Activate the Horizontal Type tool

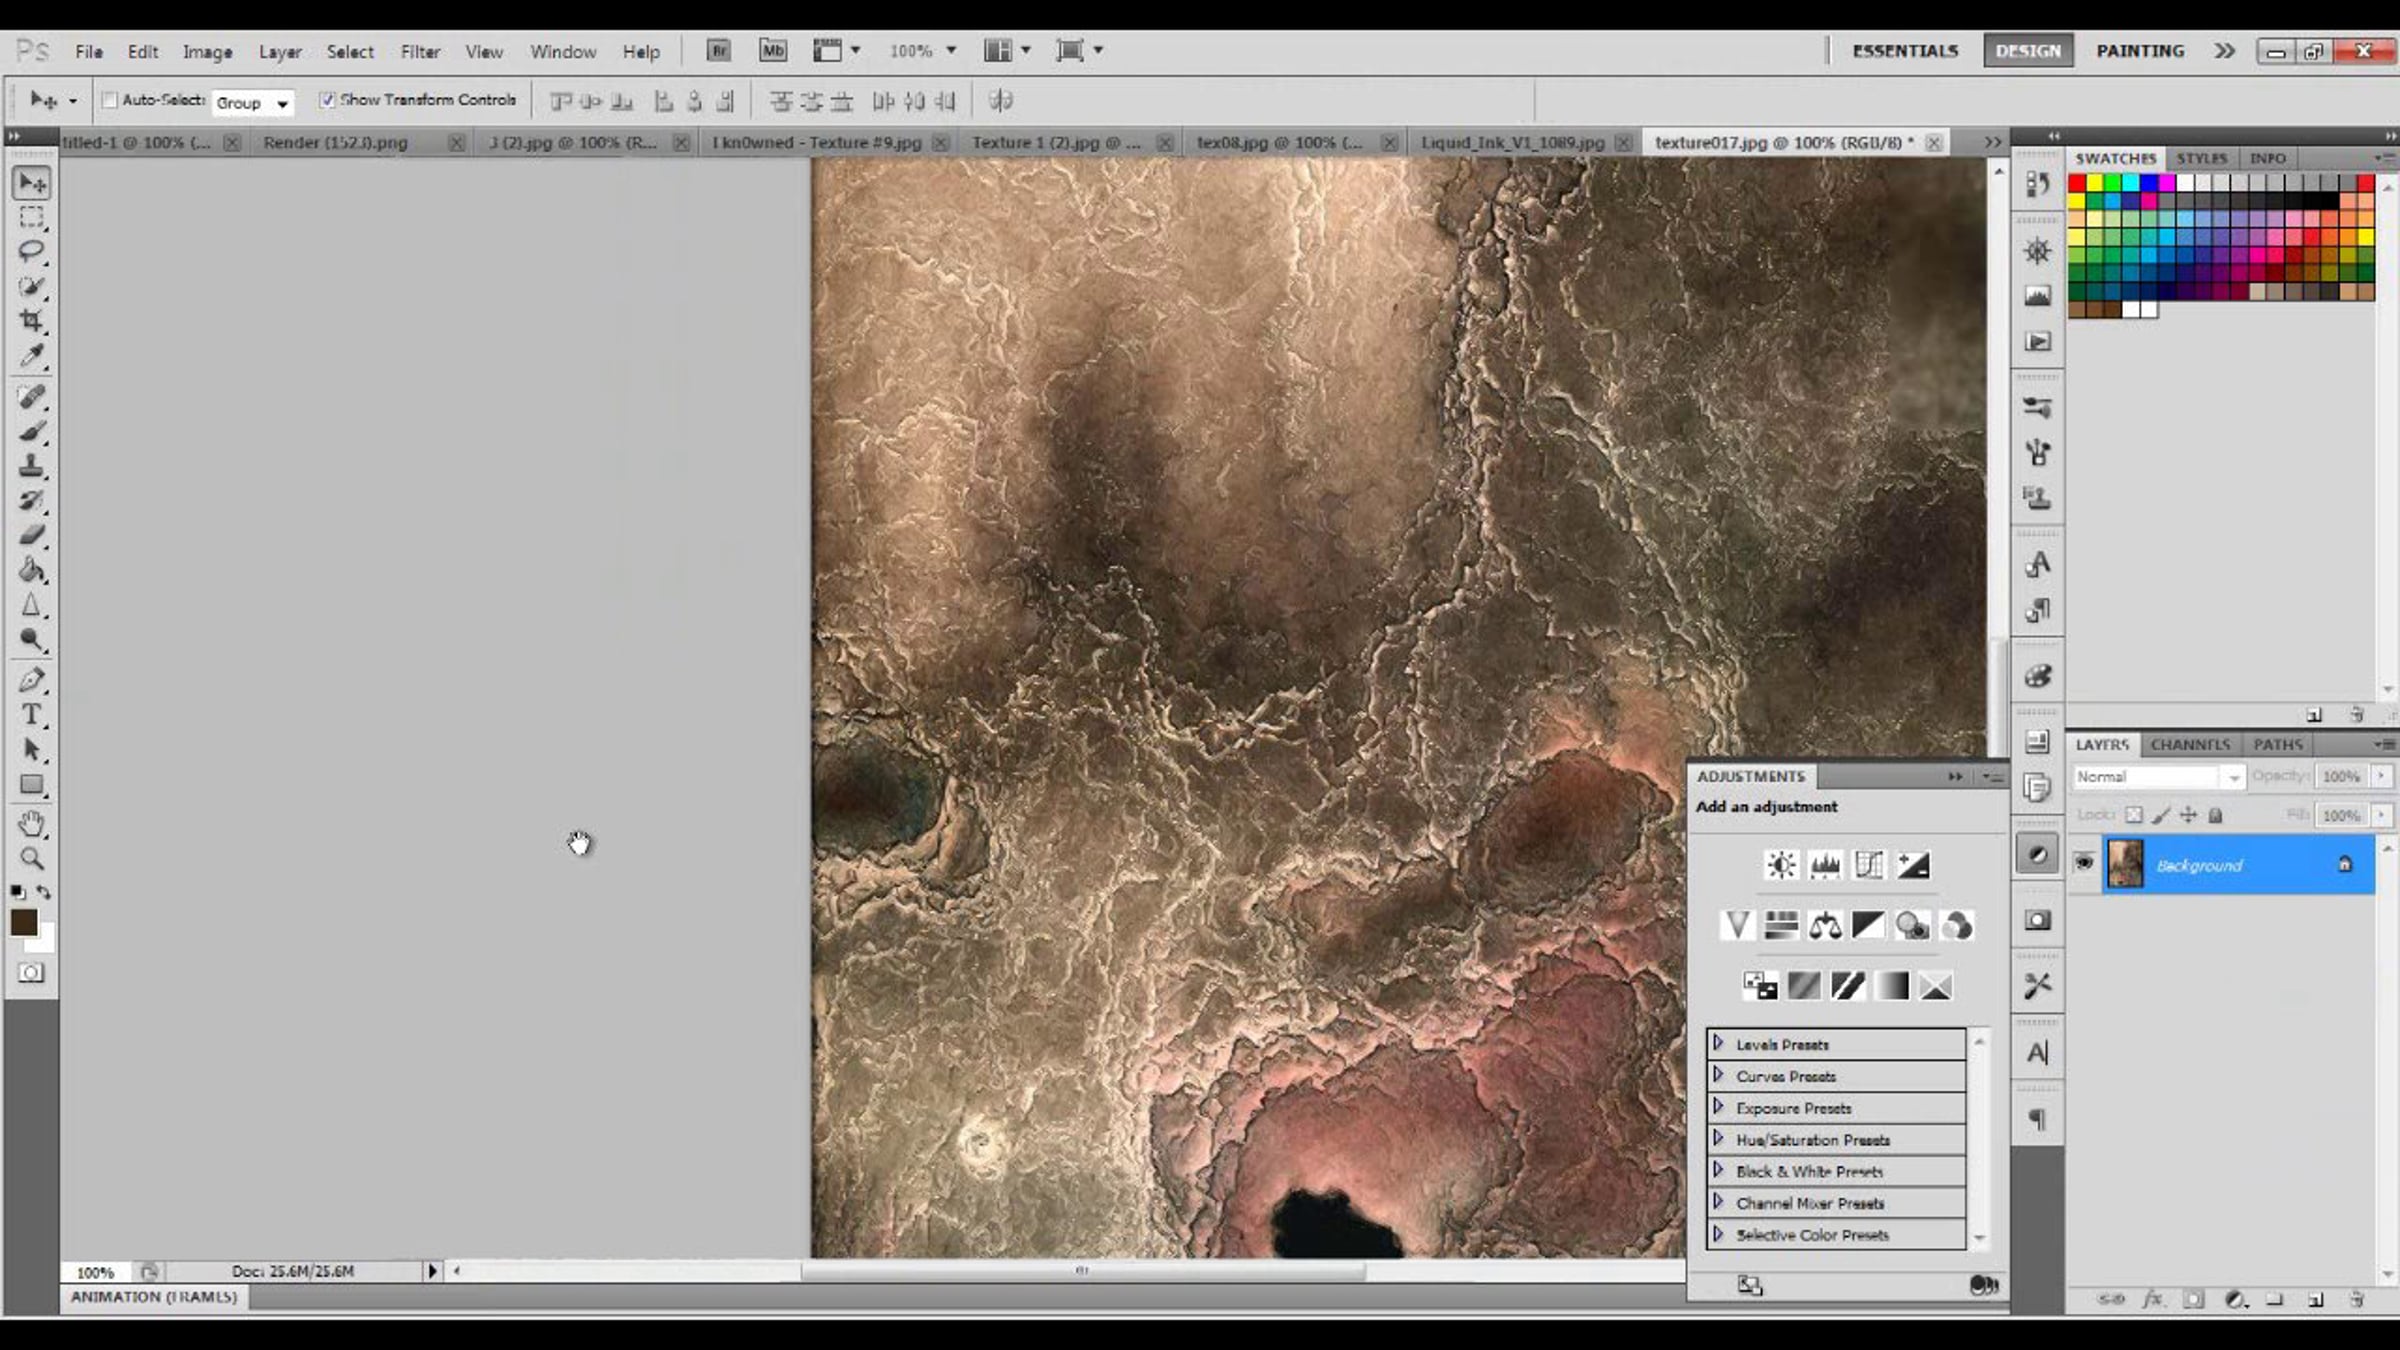click(x=31, y=715)
